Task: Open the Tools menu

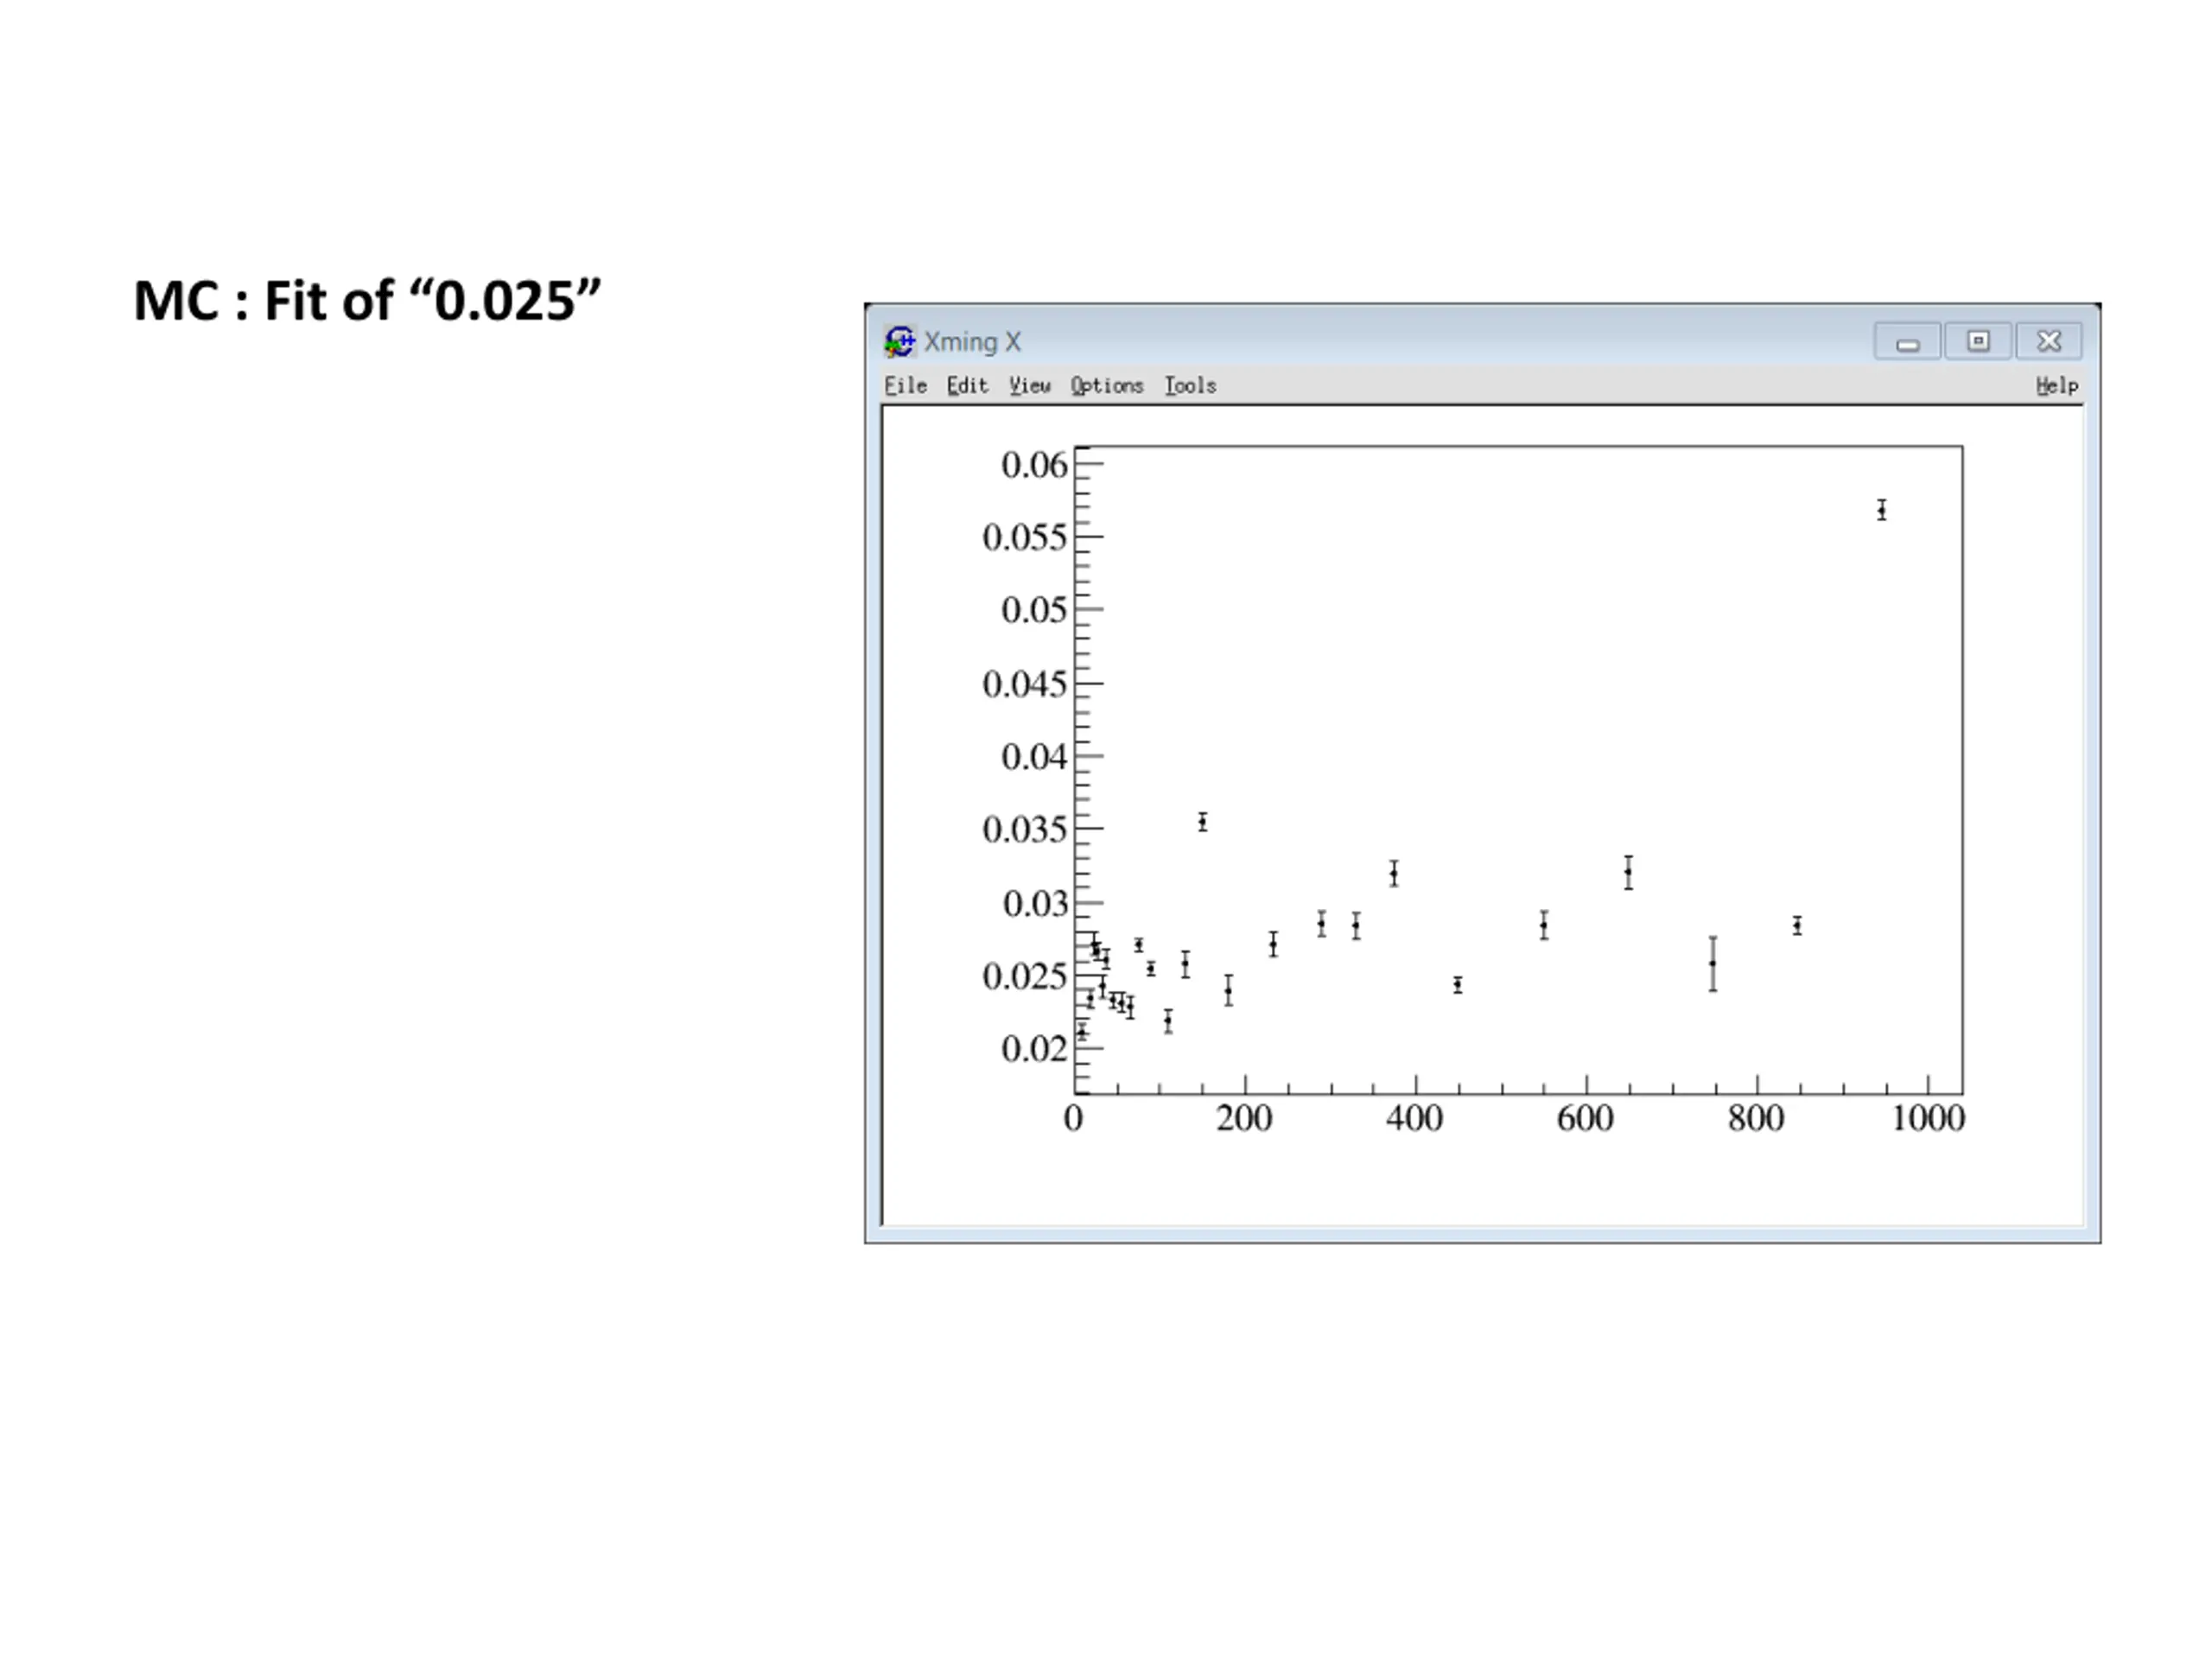Action: 1190,386
